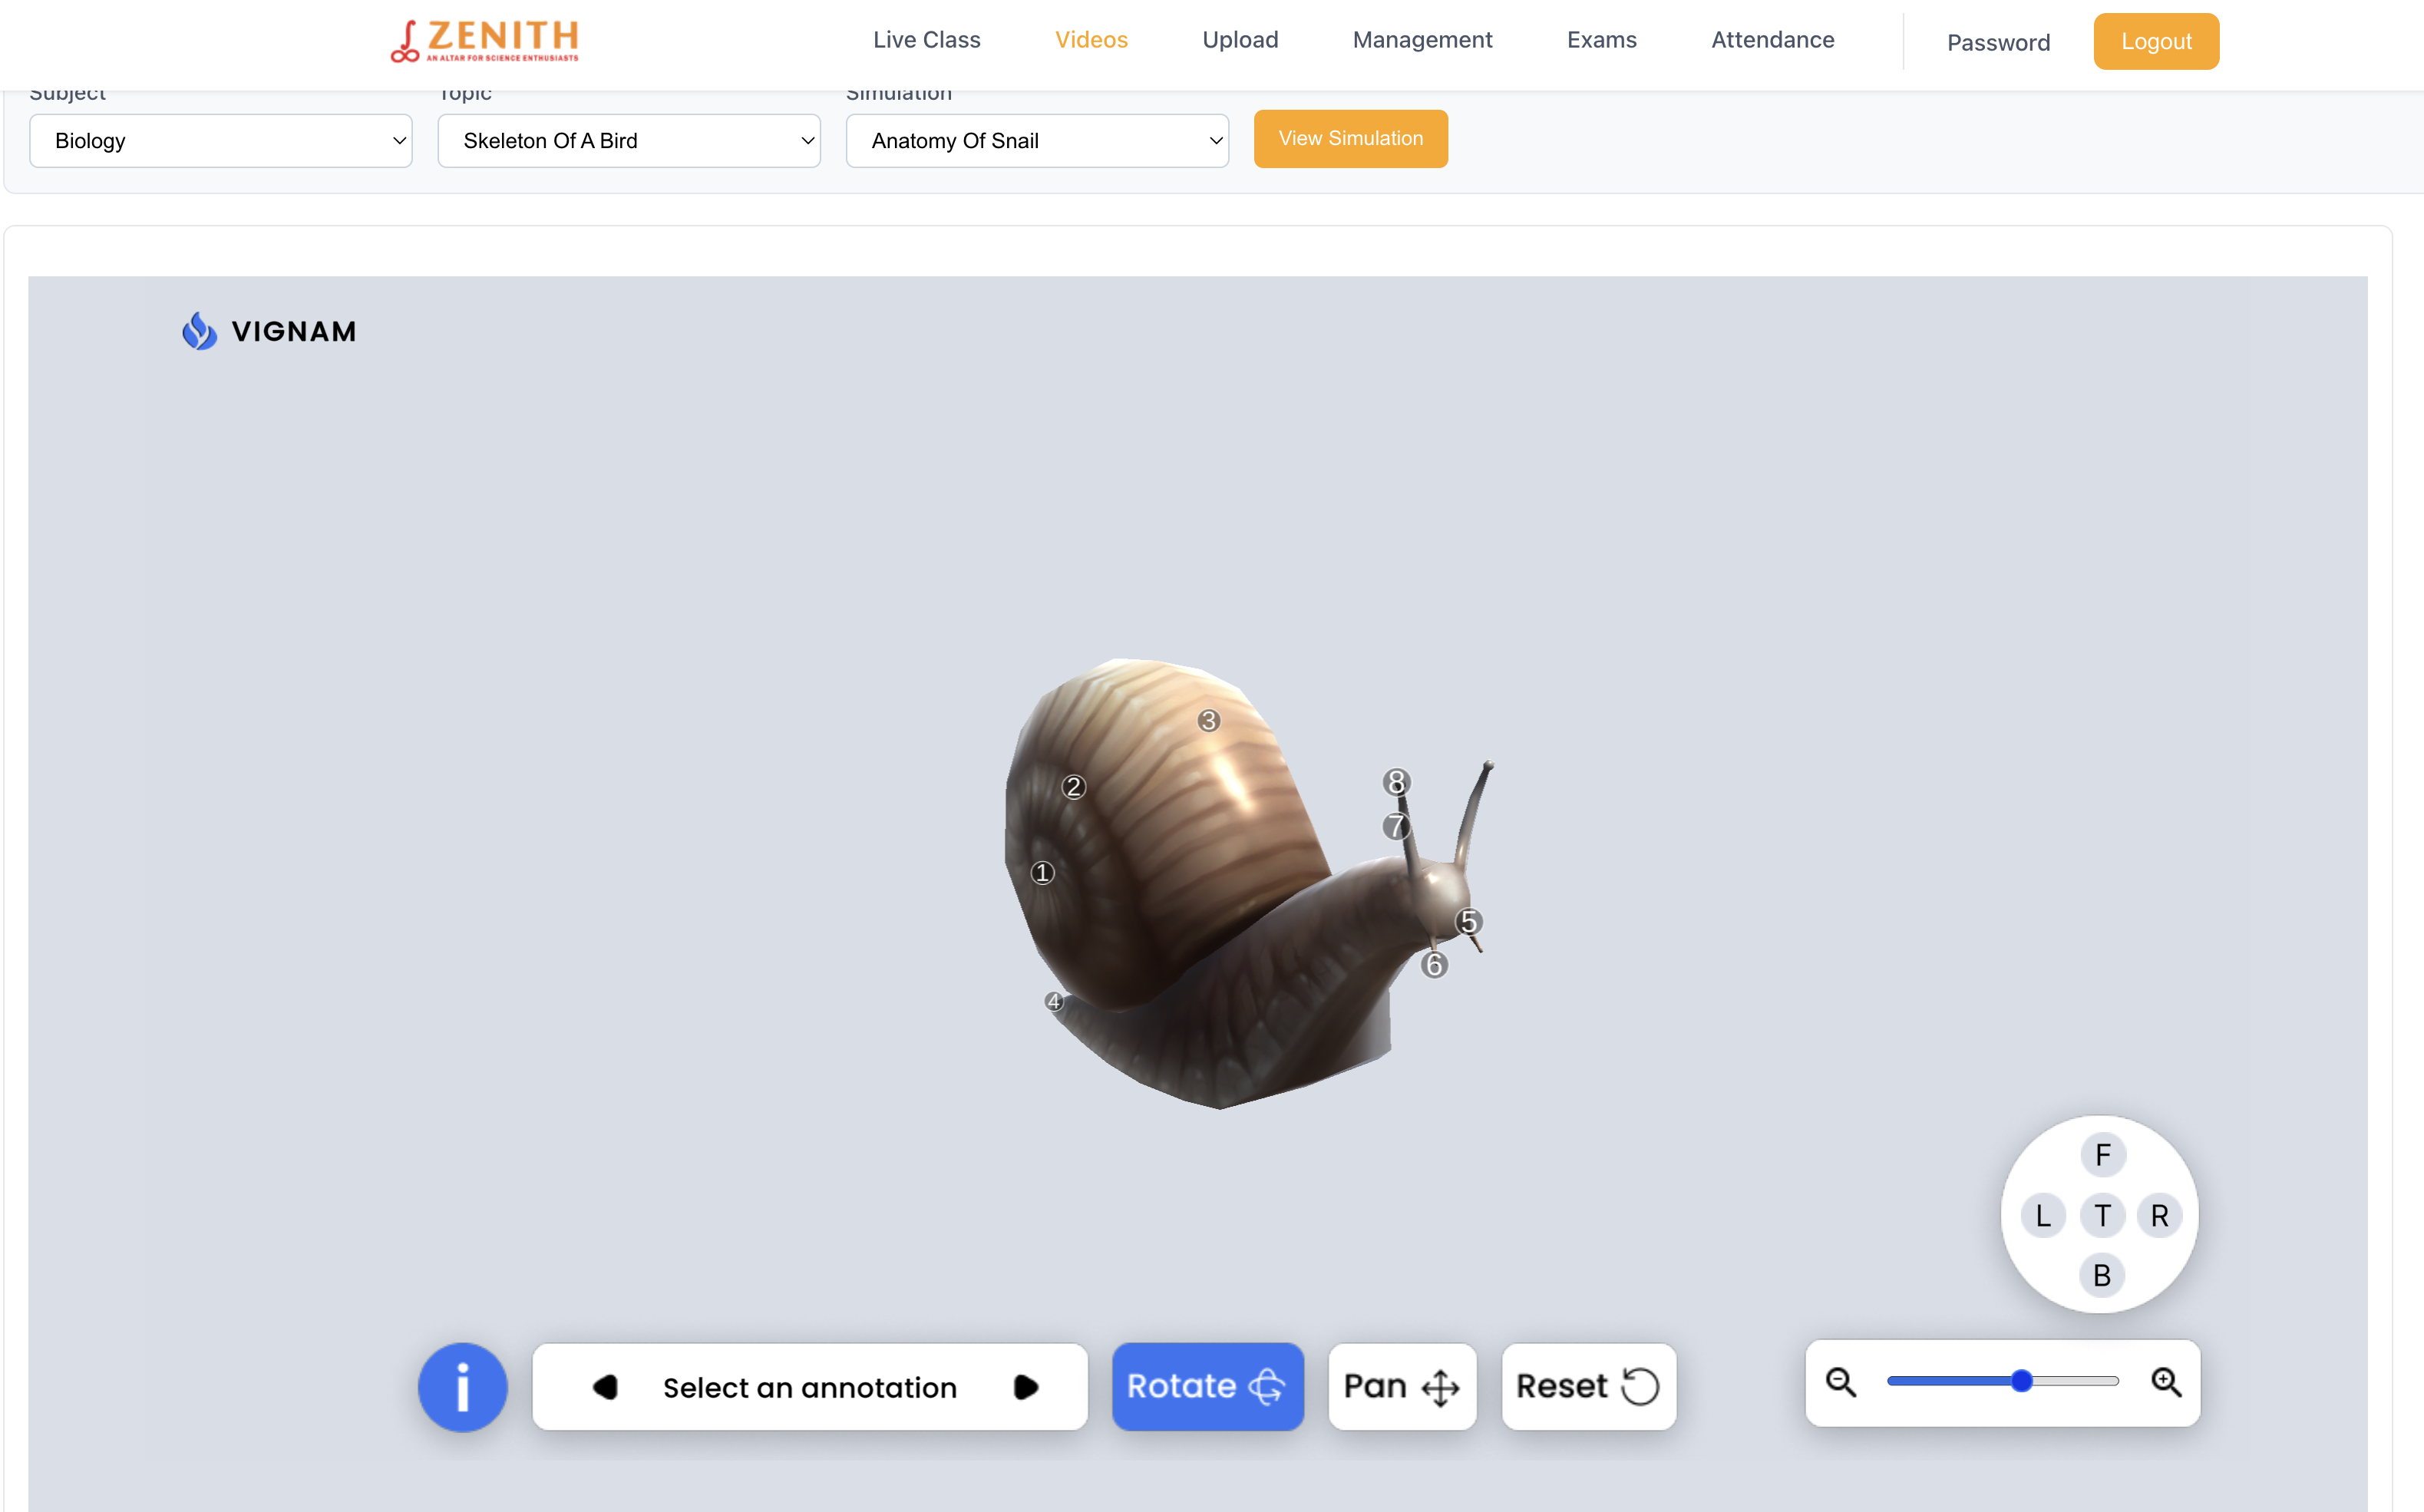Click the zoom in magnifier icon
Screen dimensions: 2424x1512
point(2166,1382)
